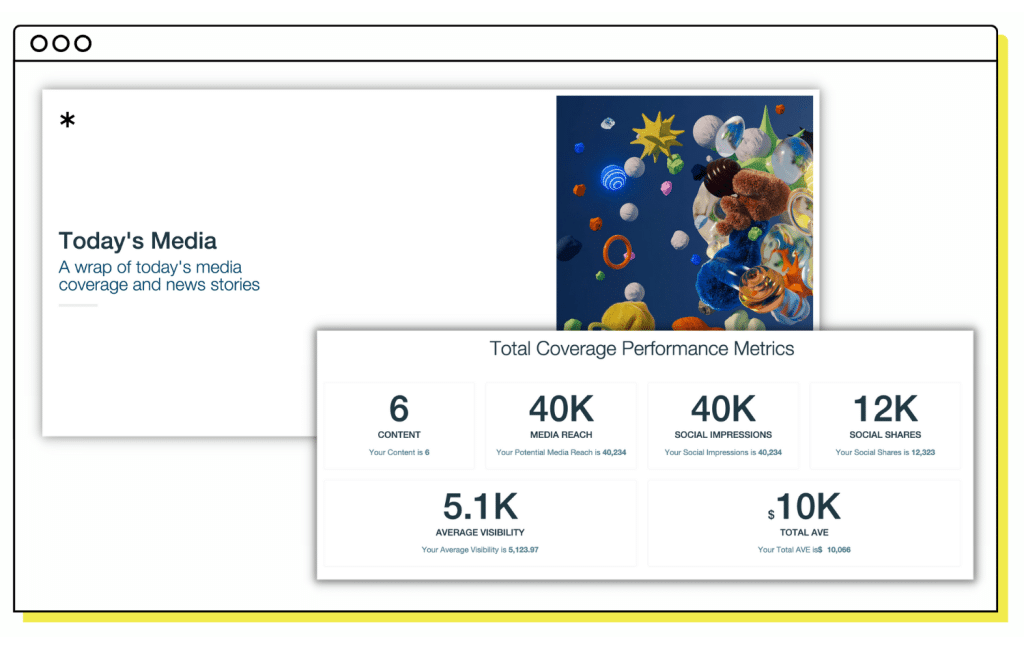The image size is (1024, 649).
Task: Click the Total AVE 10,066 detail text
Action: pos(804,550)
